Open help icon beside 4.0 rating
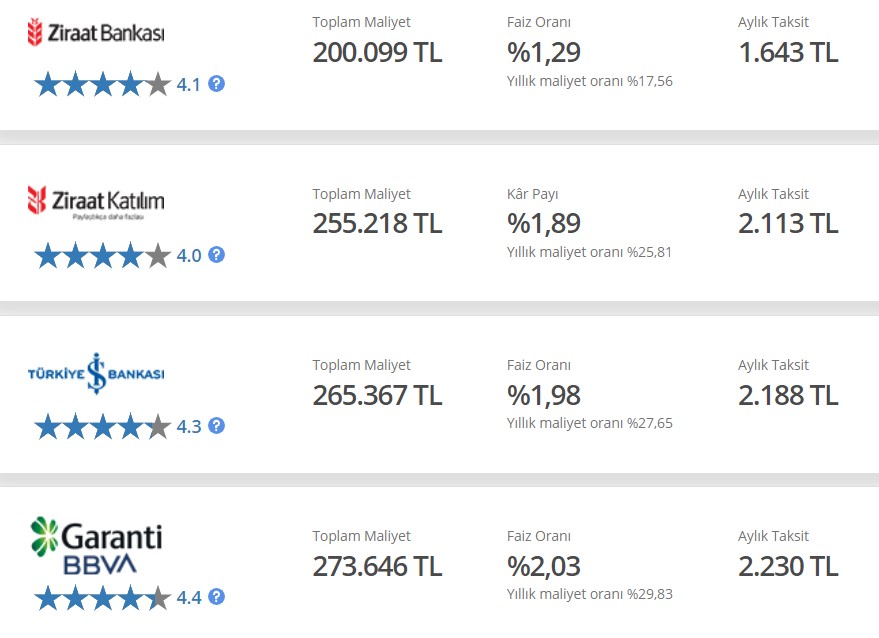The image size is (879, 638). [x=216, y=255]
